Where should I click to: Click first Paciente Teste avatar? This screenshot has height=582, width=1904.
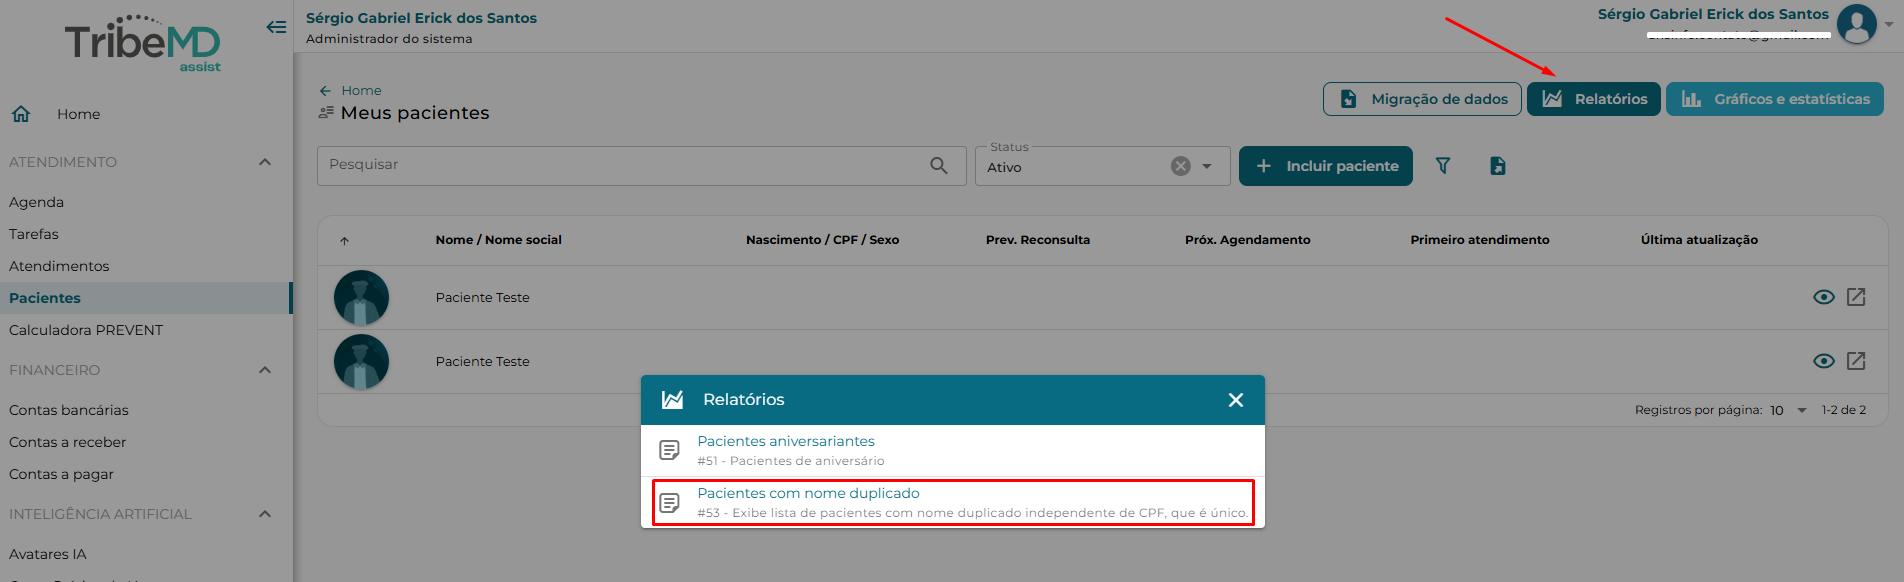[361, 298]
